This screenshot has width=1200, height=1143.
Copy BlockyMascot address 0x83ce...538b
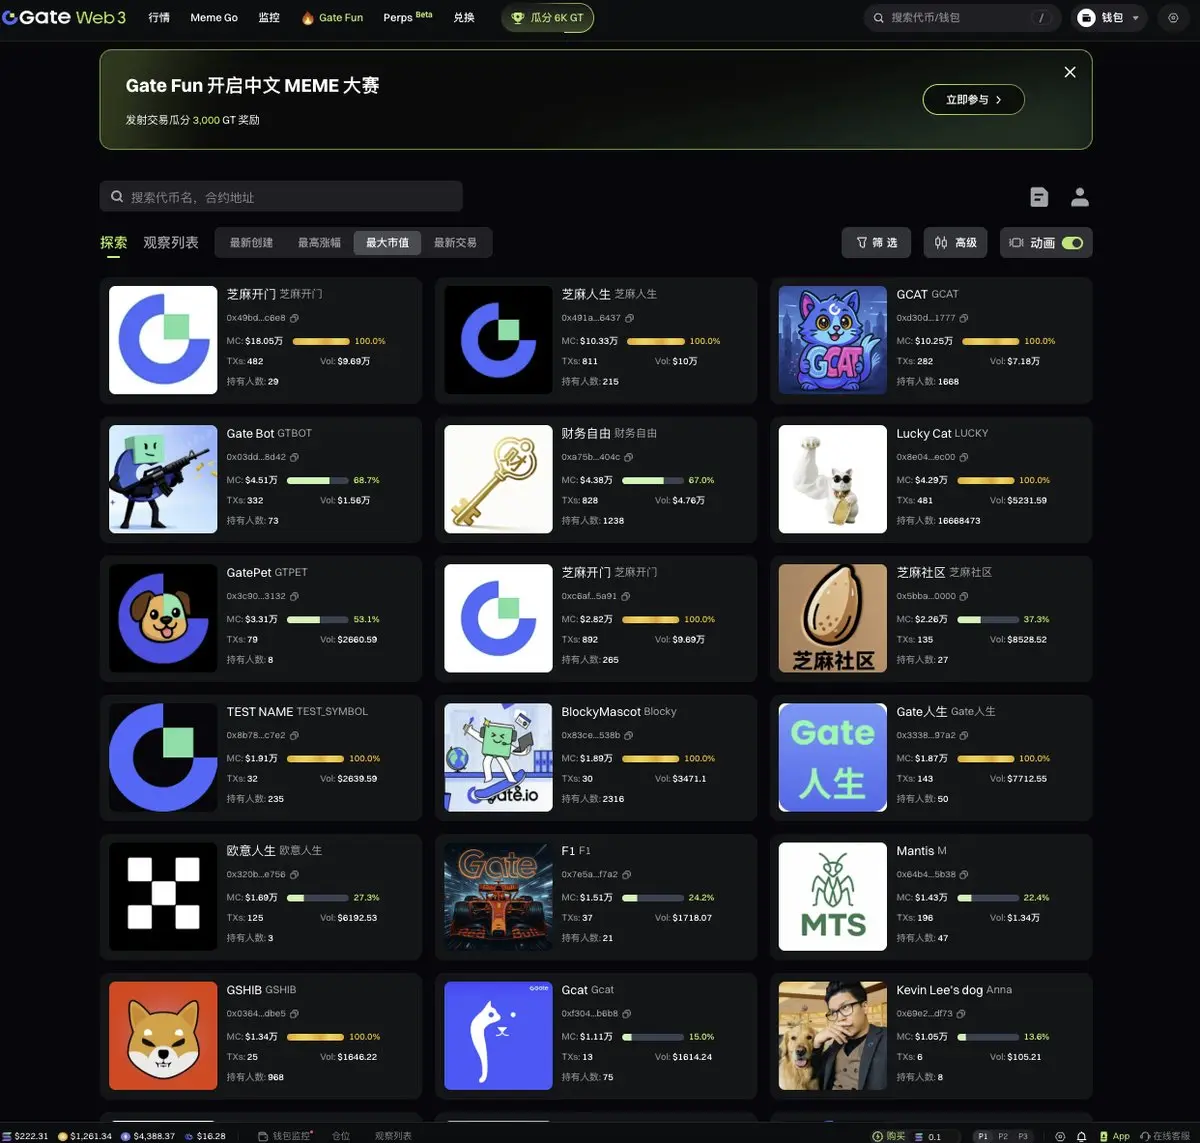pyautogui.click(x=629, y=735)
